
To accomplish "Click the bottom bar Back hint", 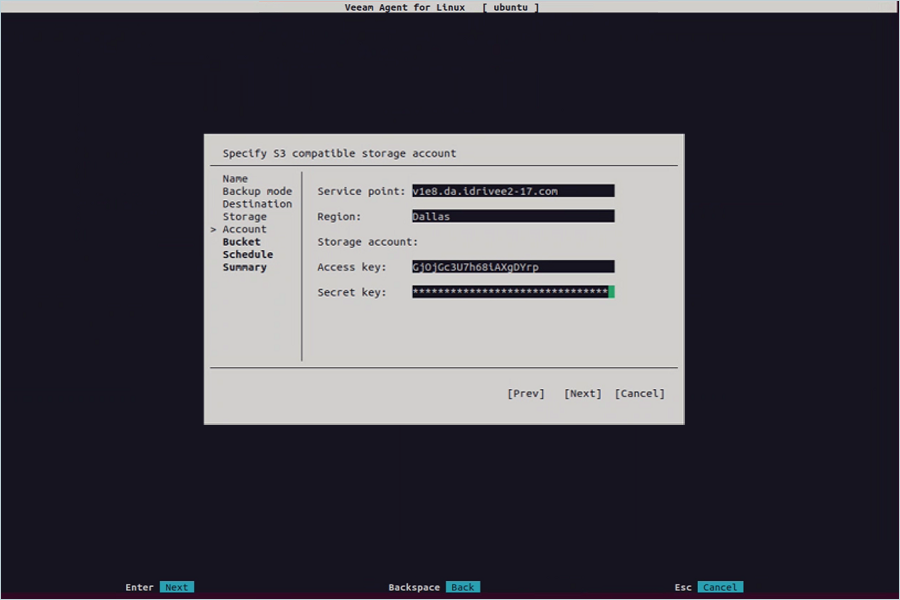I will pos(463,587).
